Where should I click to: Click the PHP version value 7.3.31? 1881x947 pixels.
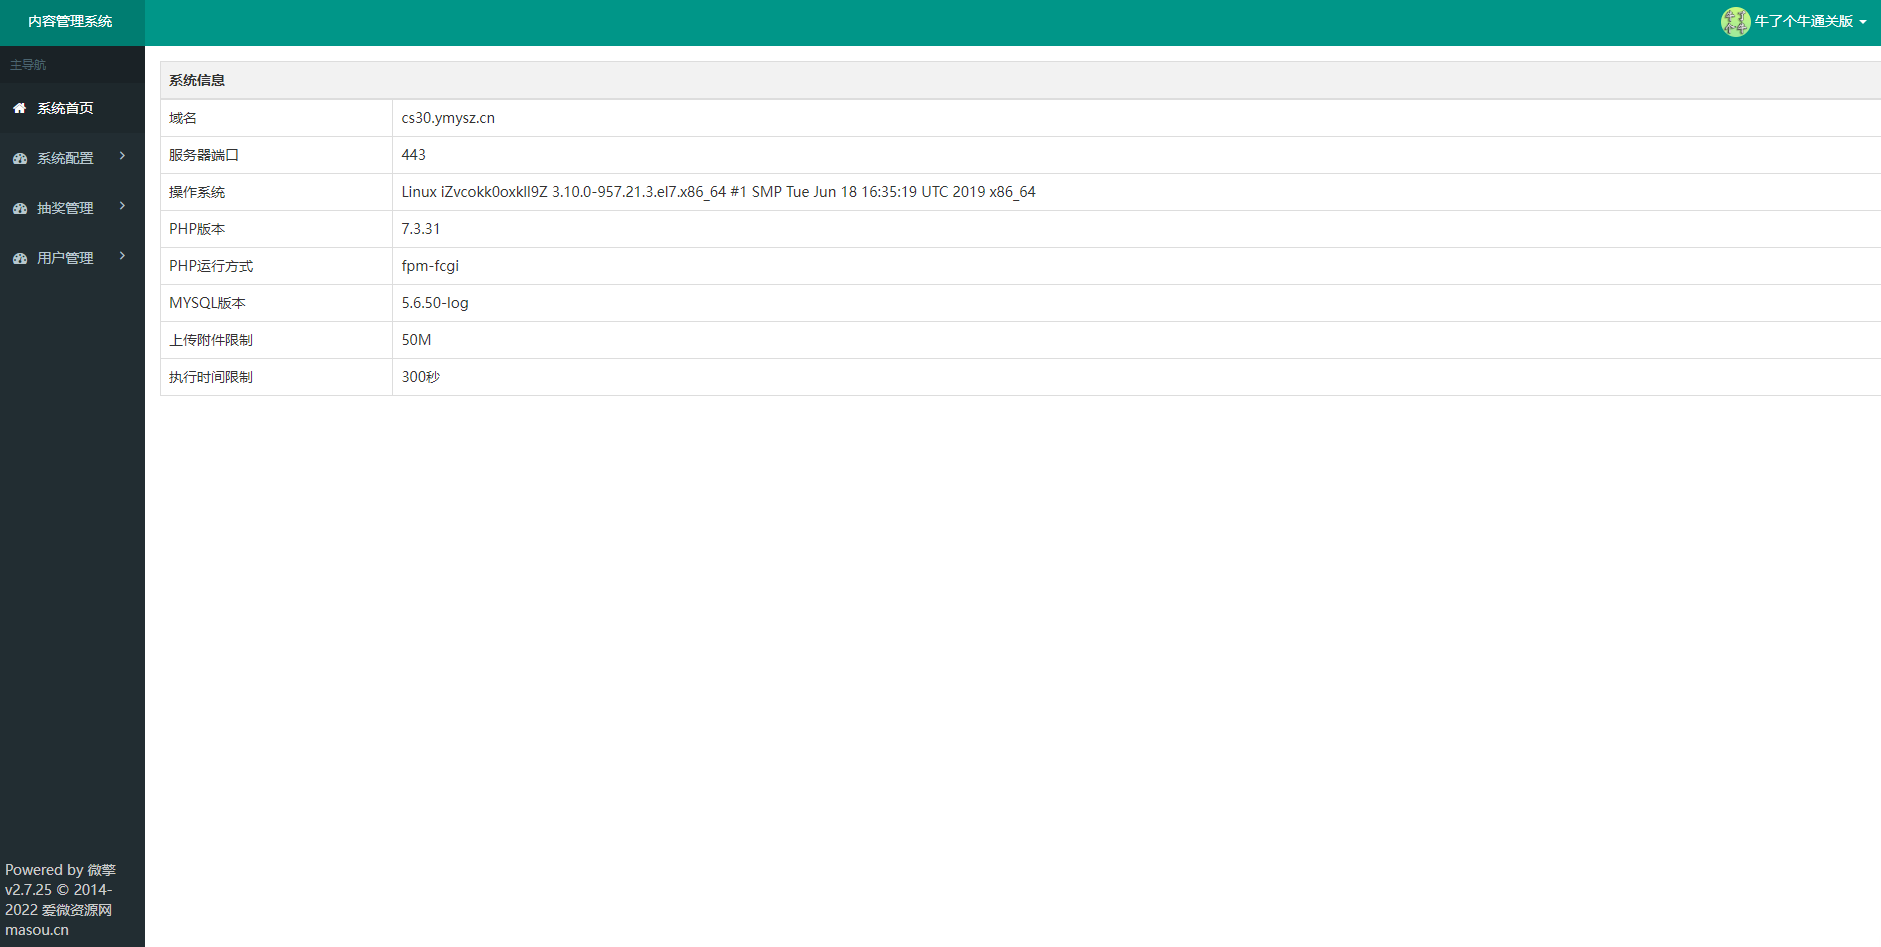point(421,229)
